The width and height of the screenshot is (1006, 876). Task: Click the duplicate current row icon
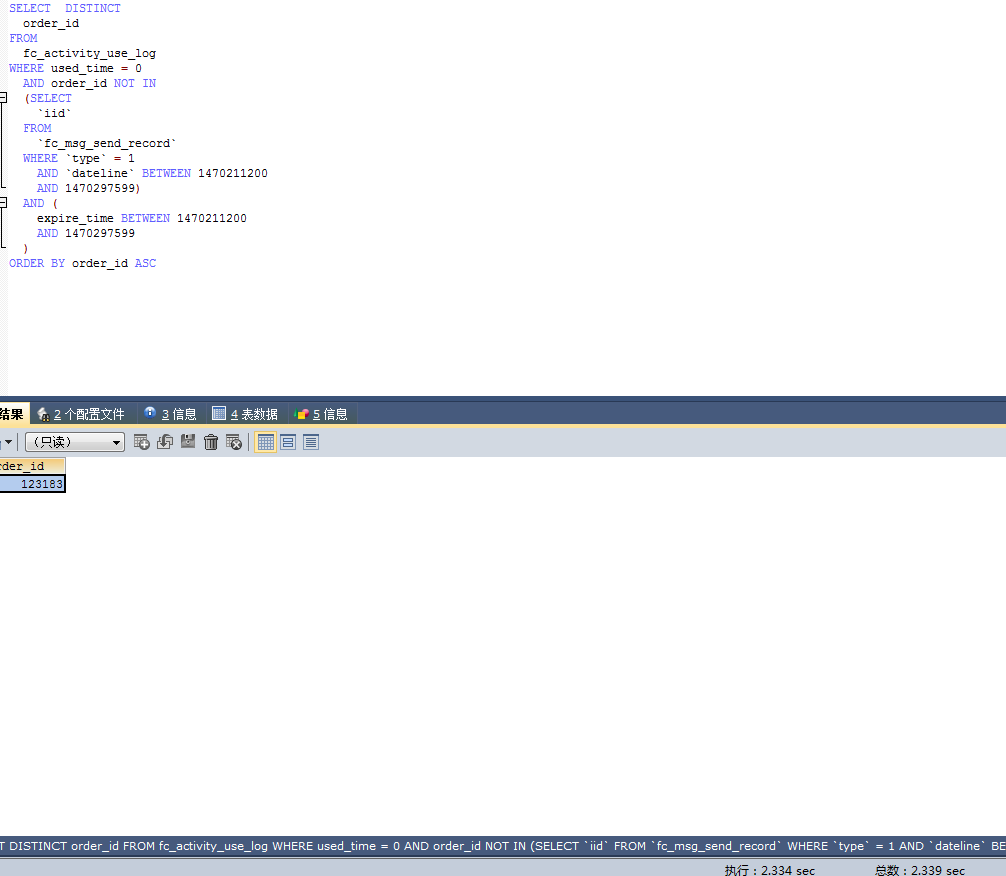(x=165, y=442)
